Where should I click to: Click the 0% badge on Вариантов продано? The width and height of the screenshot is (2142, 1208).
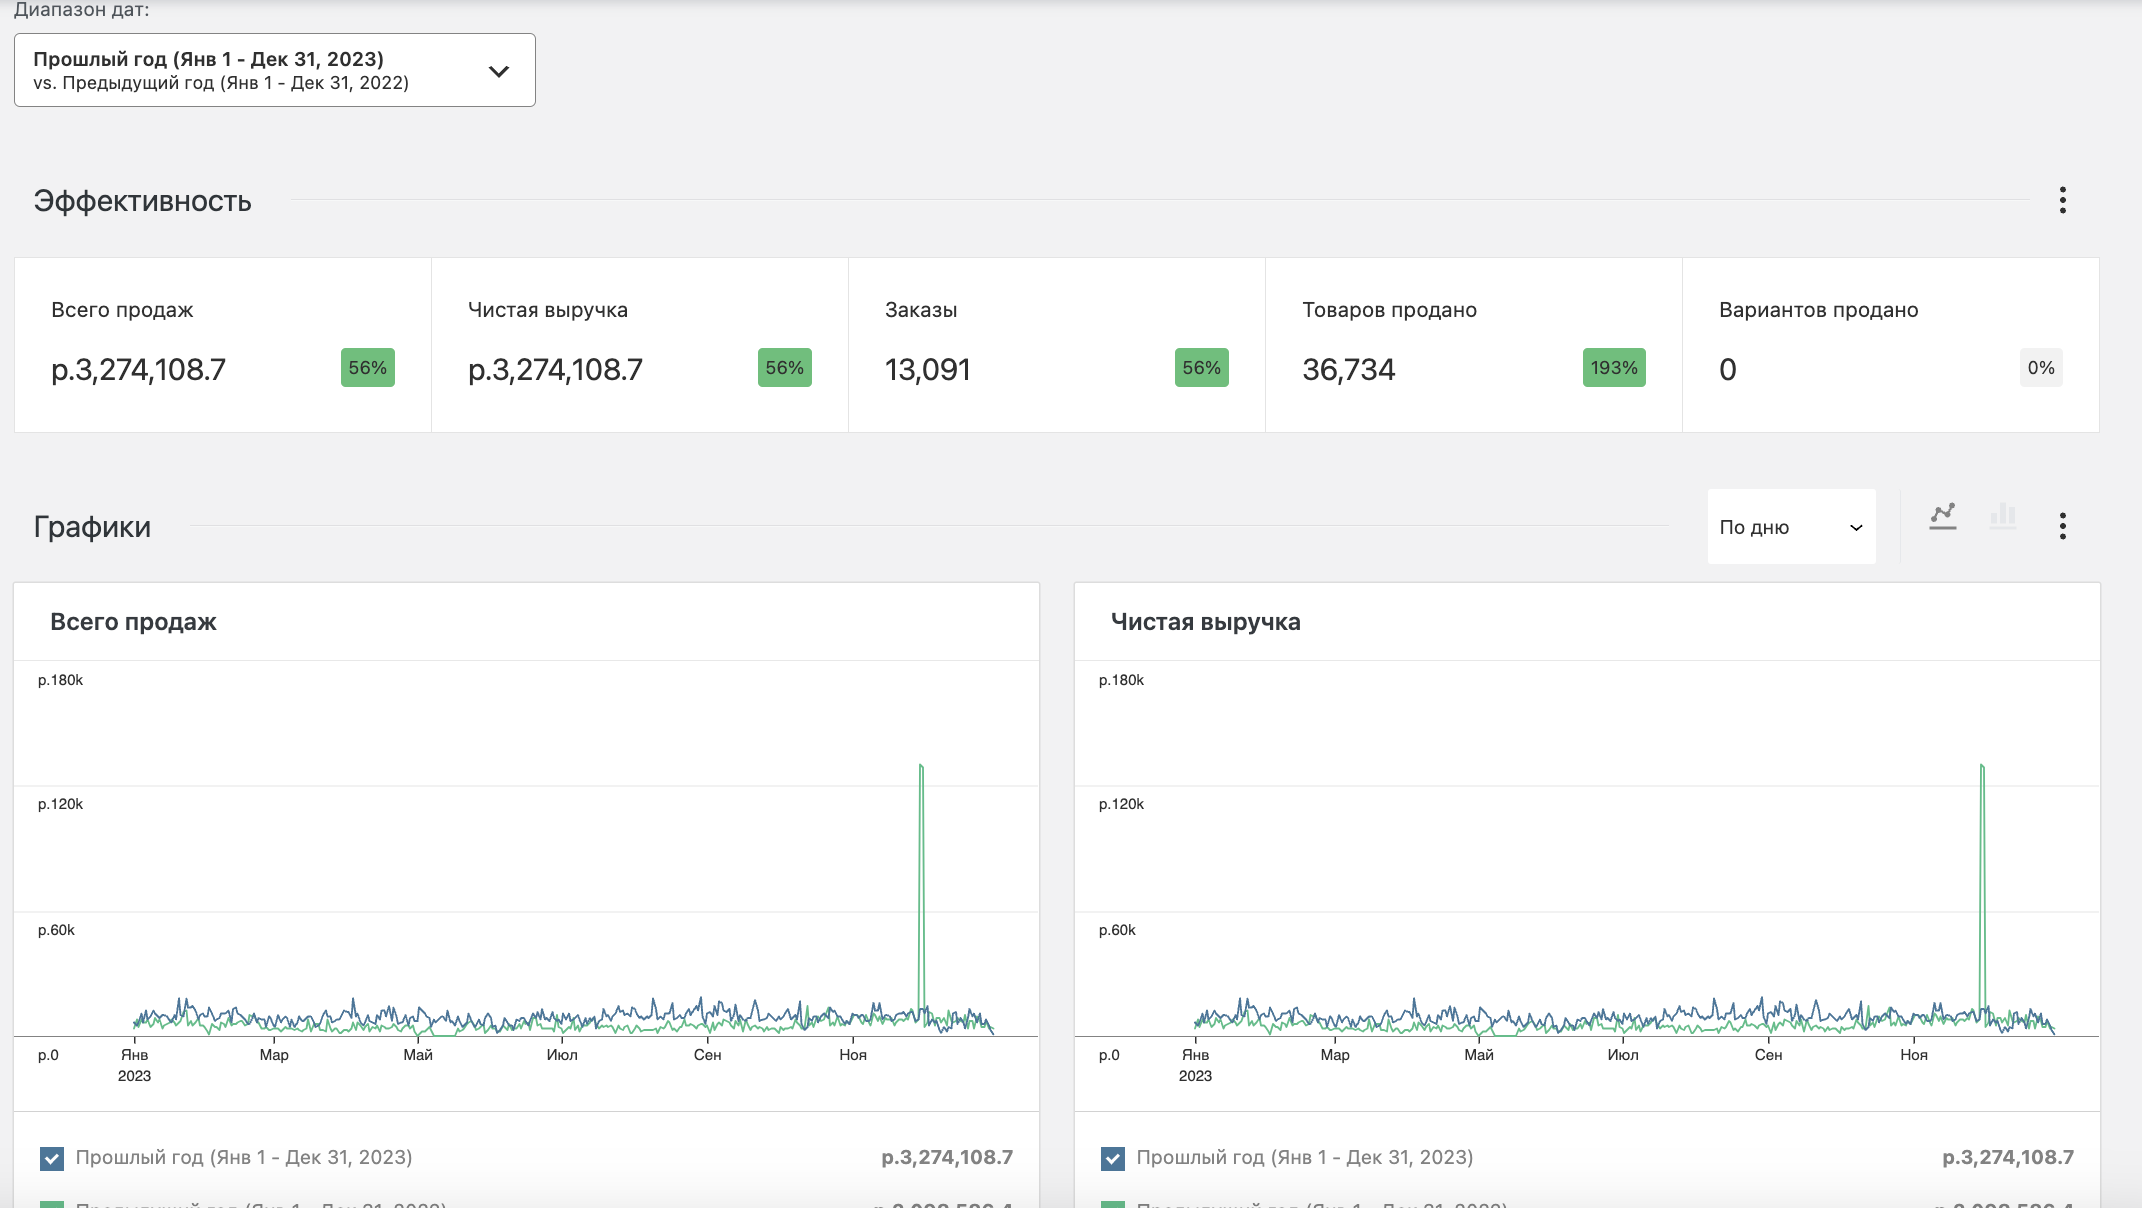click(2040, 368)
